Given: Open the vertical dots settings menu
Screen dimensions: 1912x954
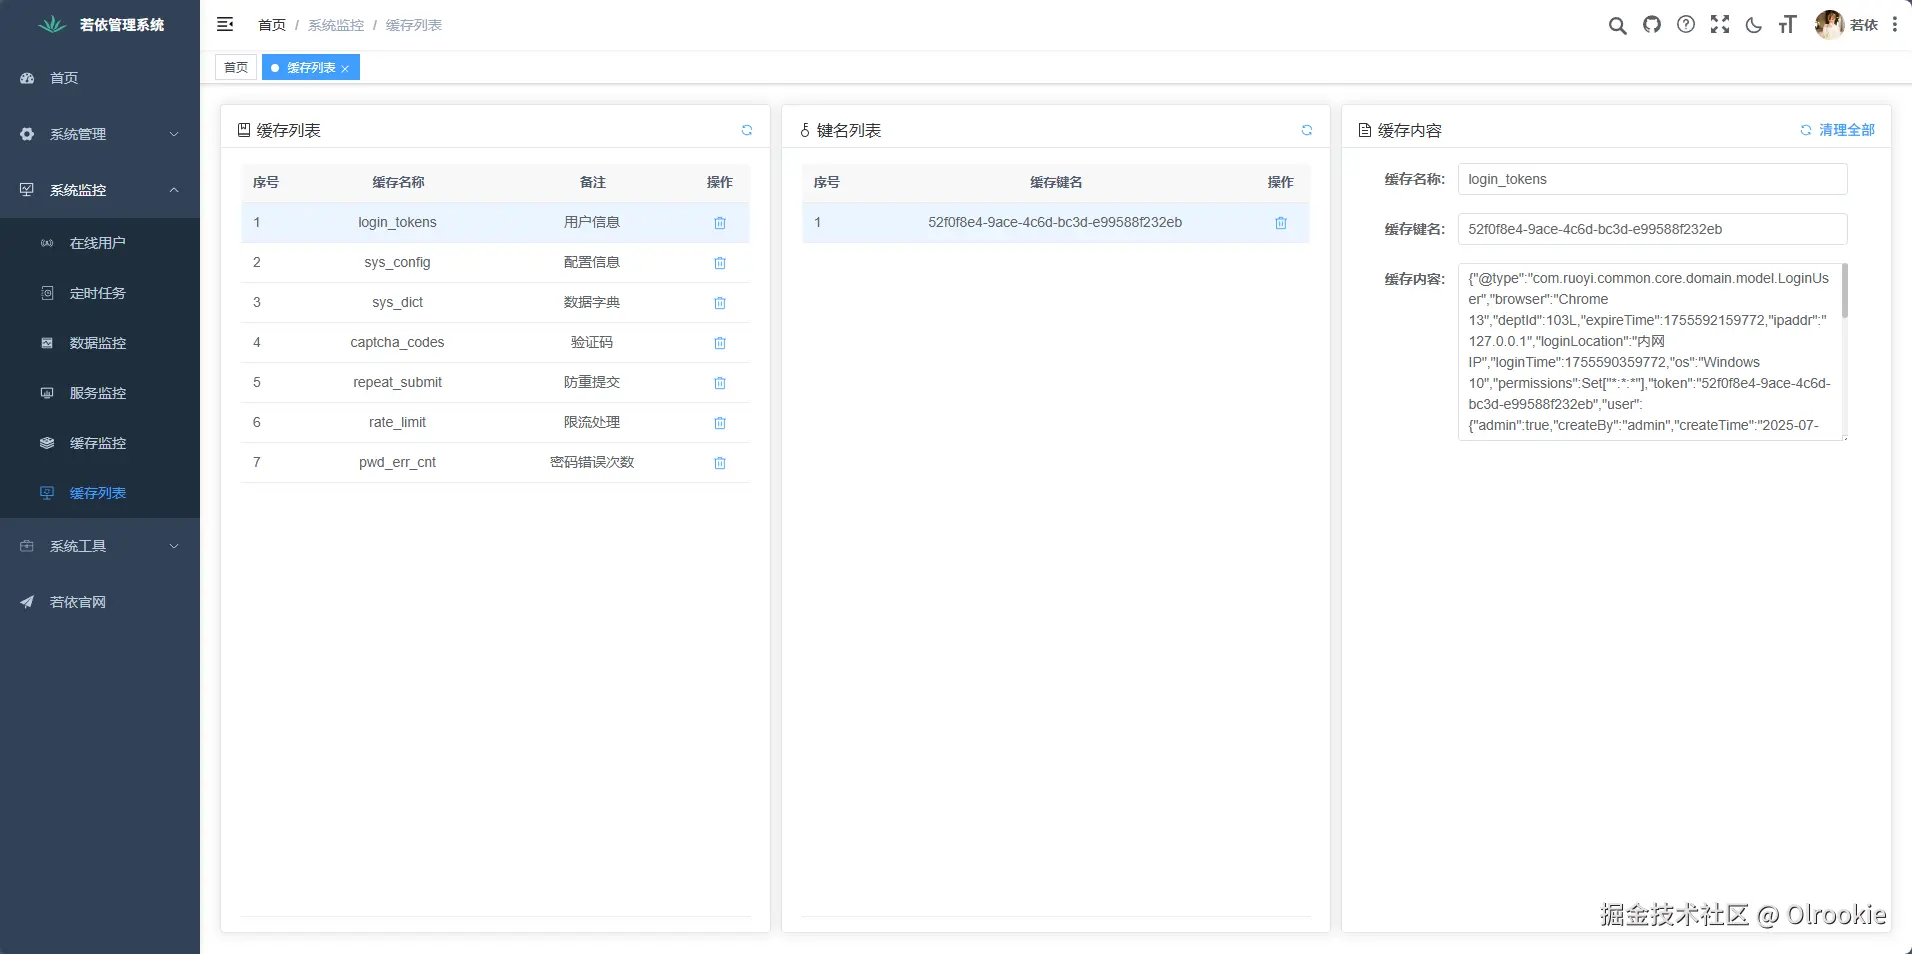Looking at the screenshot, I should point(1895,24).
